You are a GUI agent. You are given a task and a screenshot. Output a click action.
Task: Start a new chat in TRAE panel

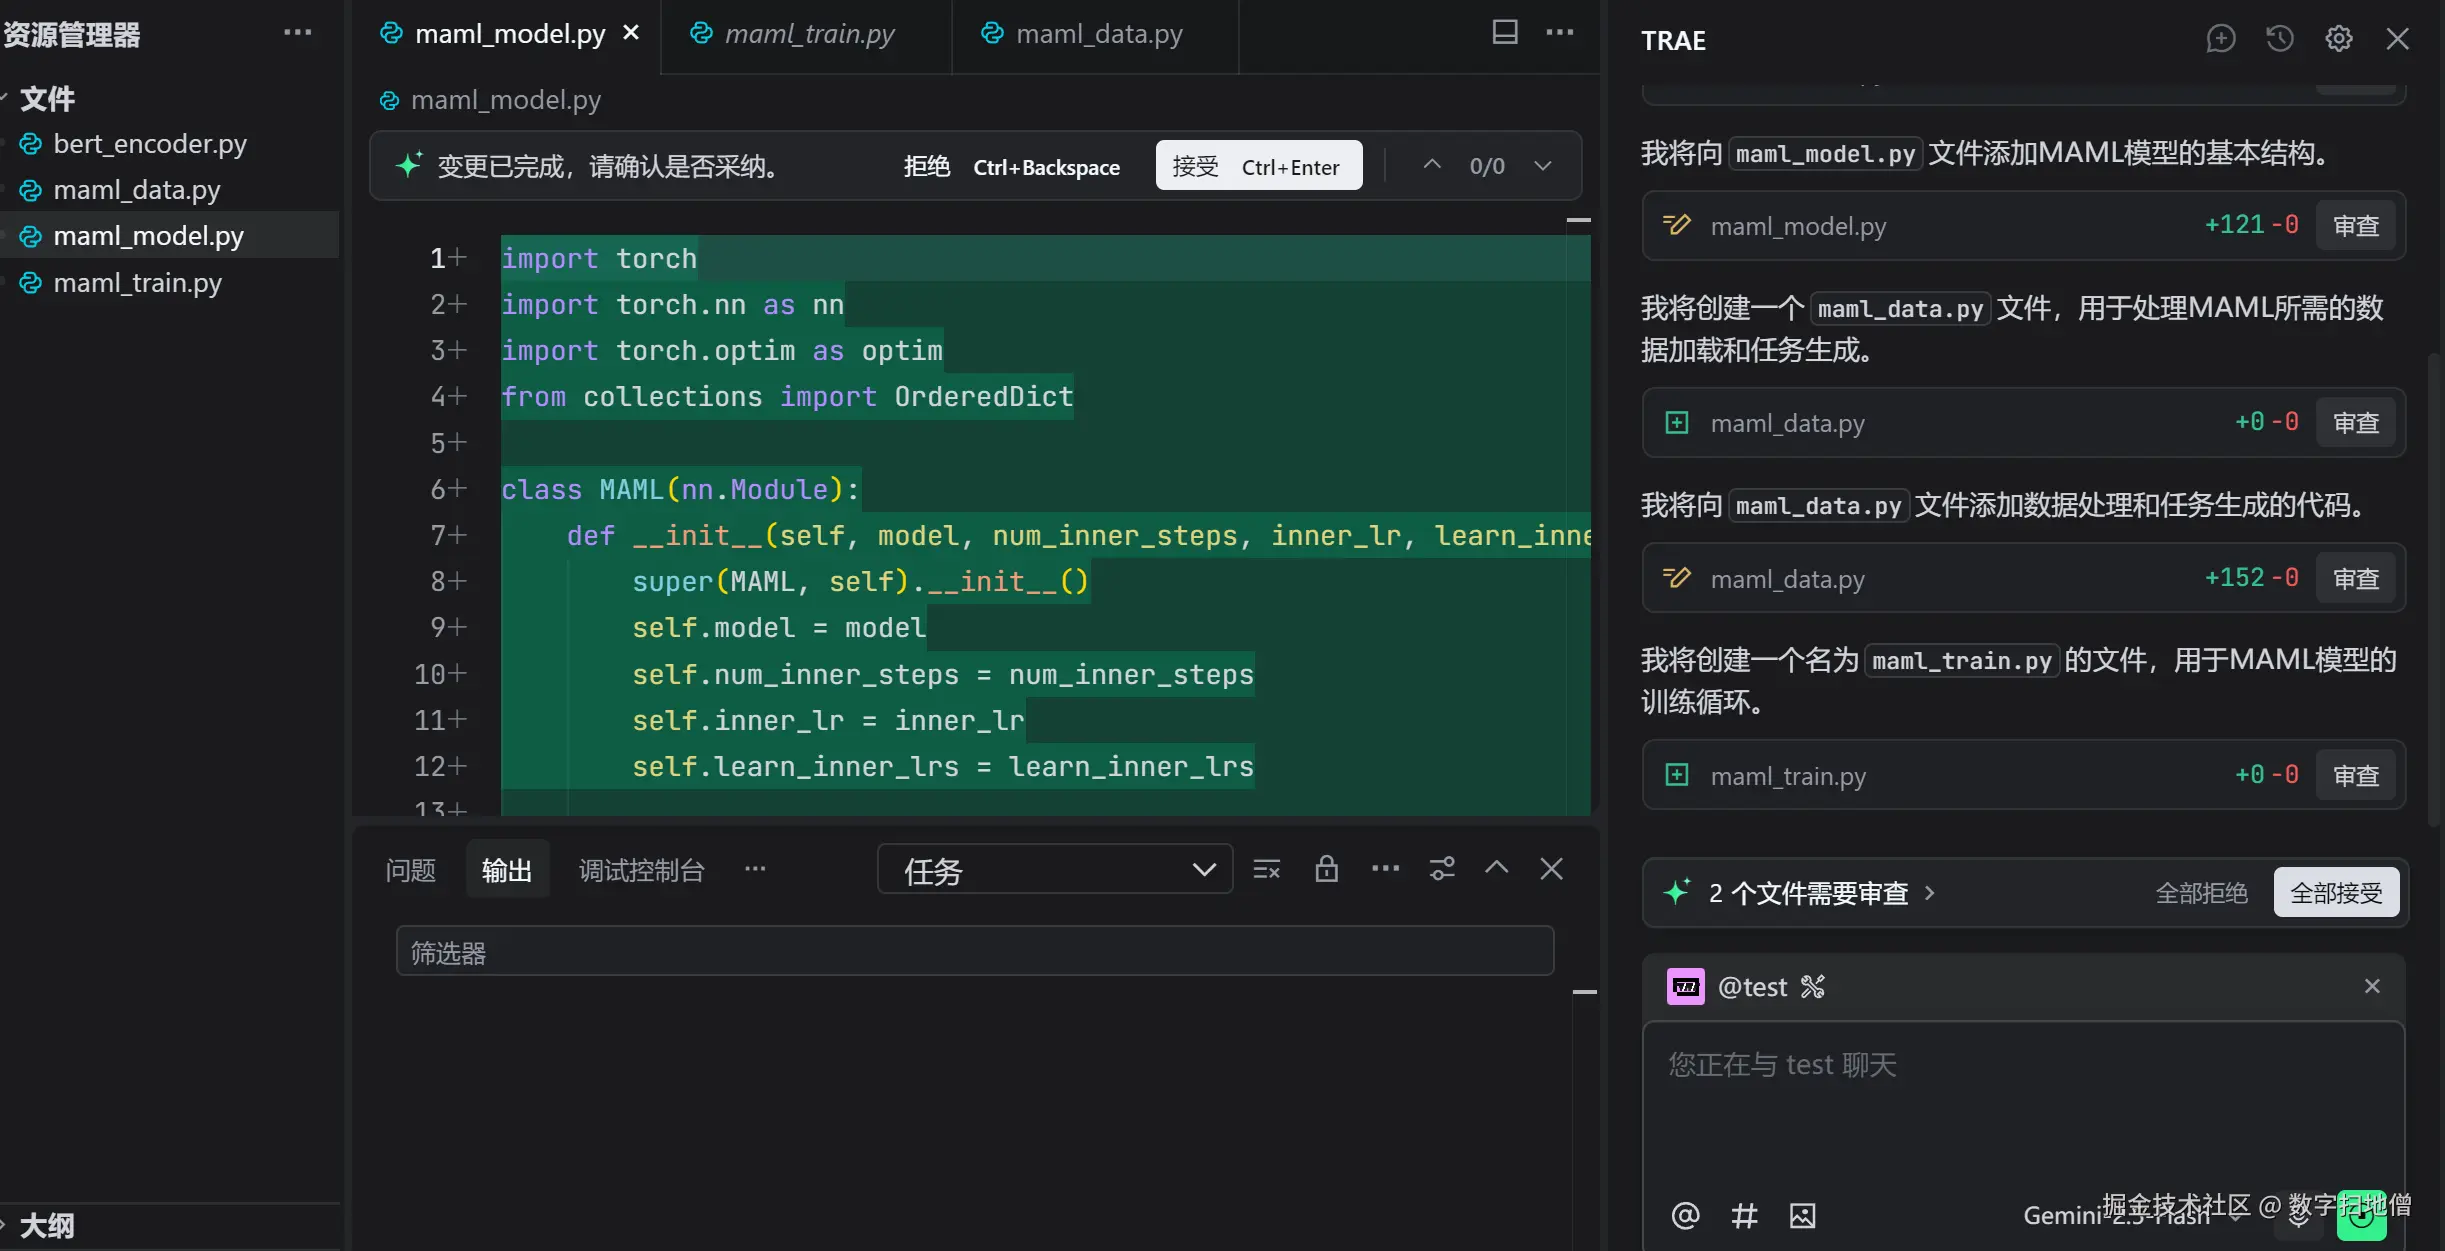2220,39
